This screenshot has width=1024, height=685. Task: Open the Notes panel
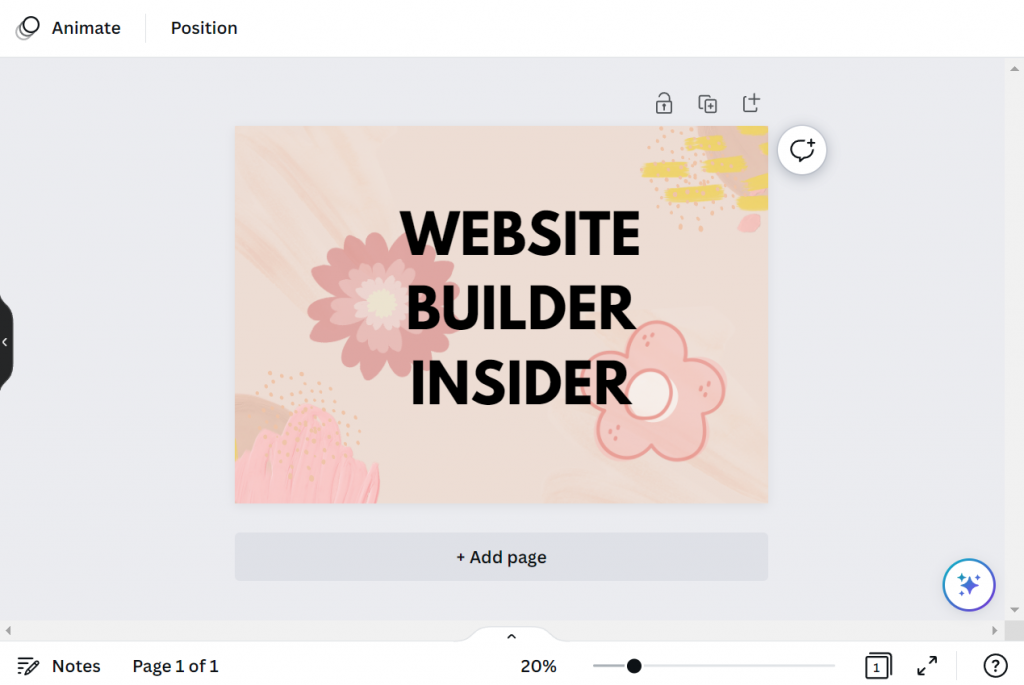pos(59,666)
